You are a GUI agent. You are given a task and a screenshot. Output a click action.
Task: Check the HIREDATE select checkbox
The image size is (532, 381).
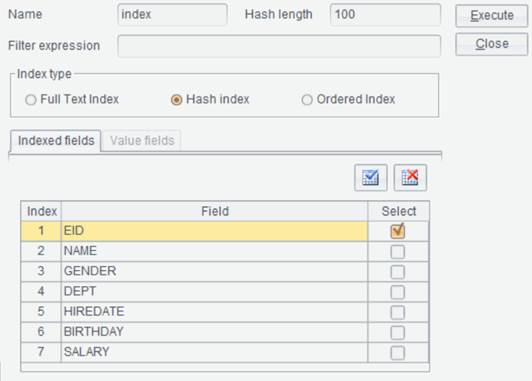click(x=398, y=312)
